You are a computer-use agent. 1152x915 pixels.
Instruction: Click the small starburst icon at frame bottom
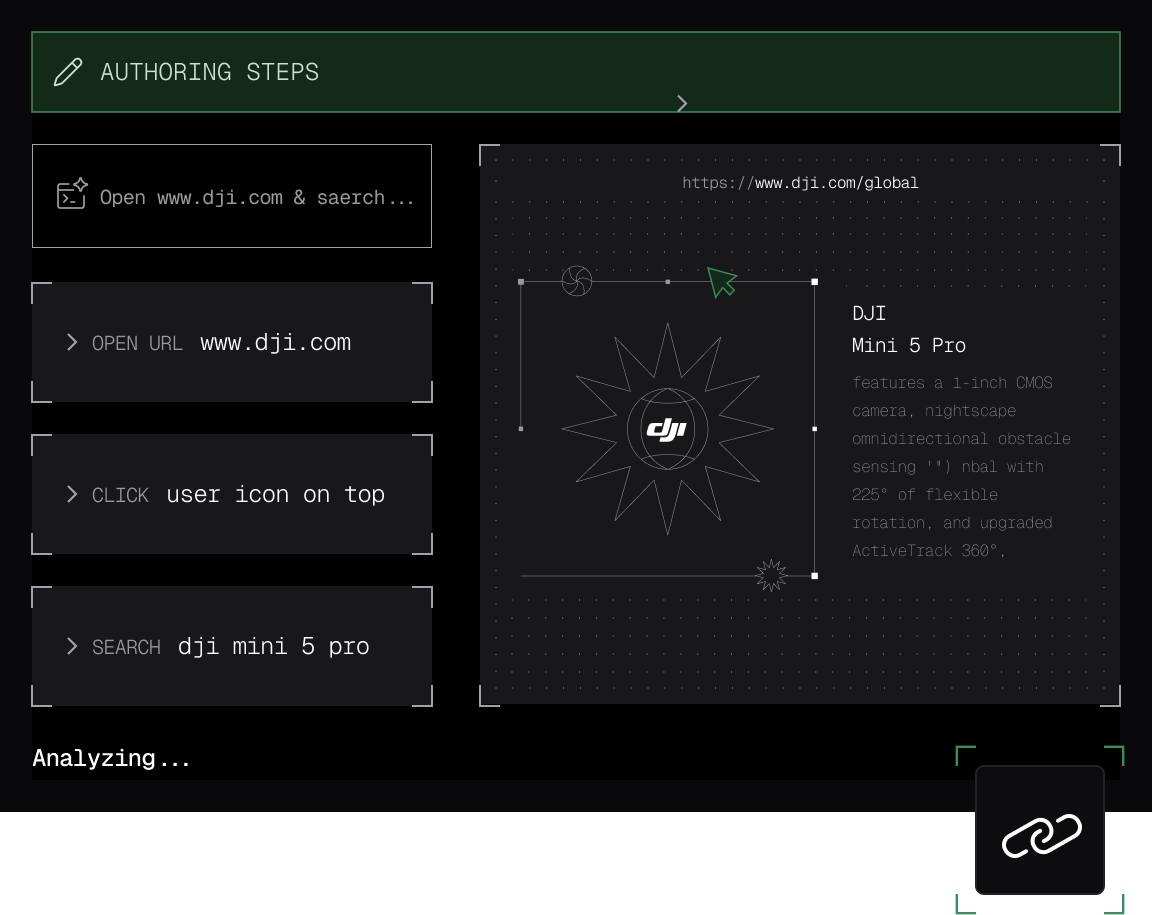point(771,575)
